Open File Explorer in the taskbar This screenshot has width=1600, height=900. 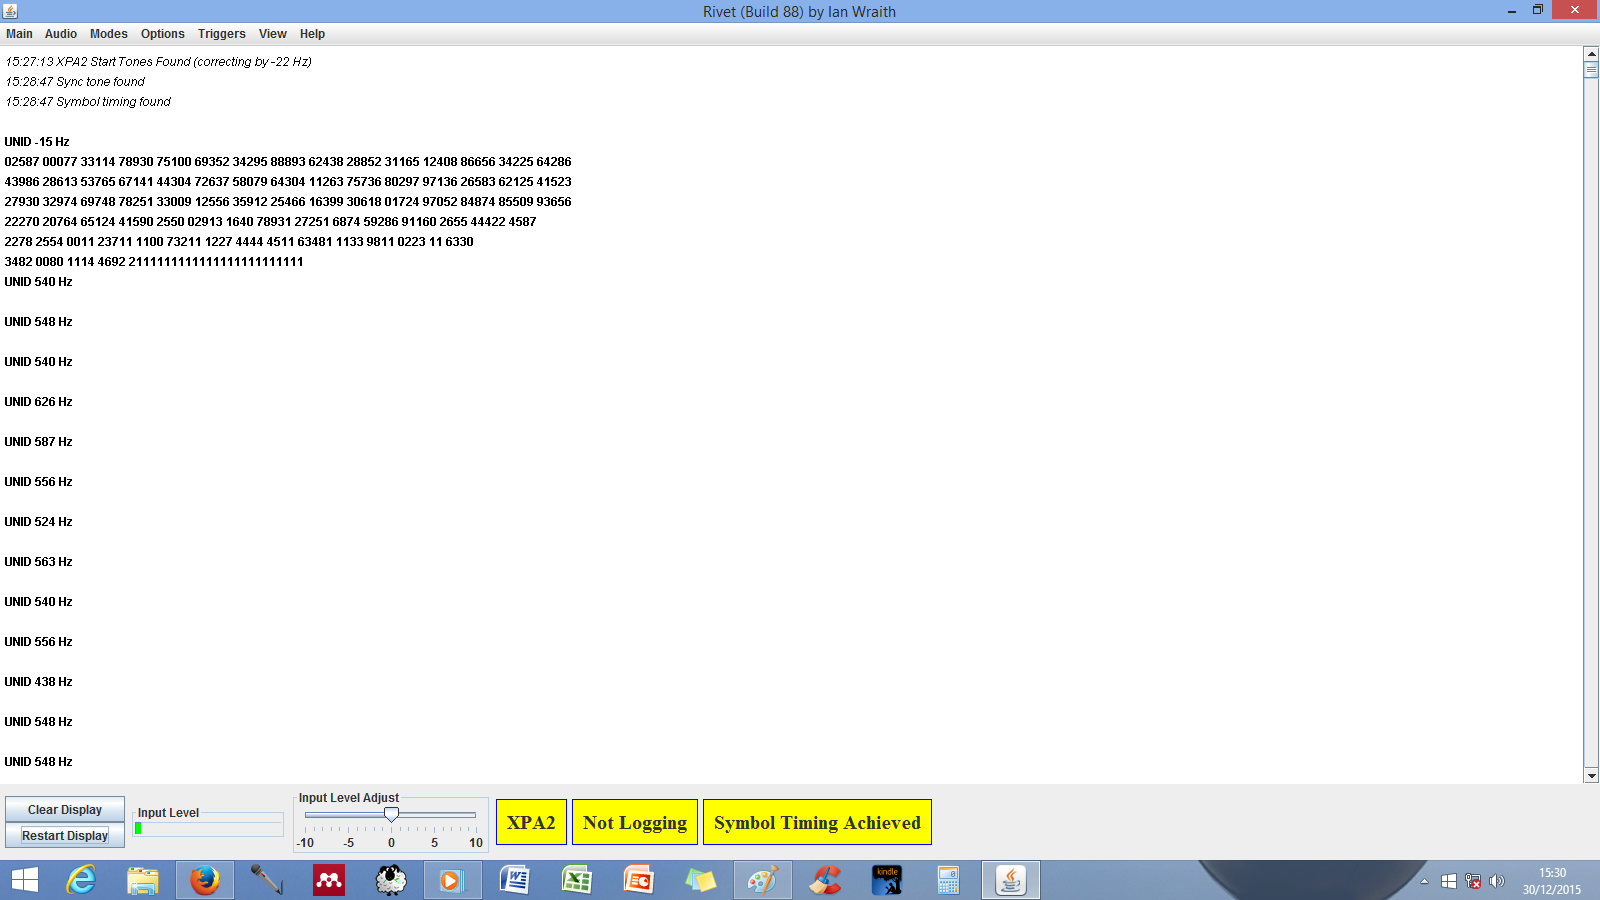[x=143, y=880]
